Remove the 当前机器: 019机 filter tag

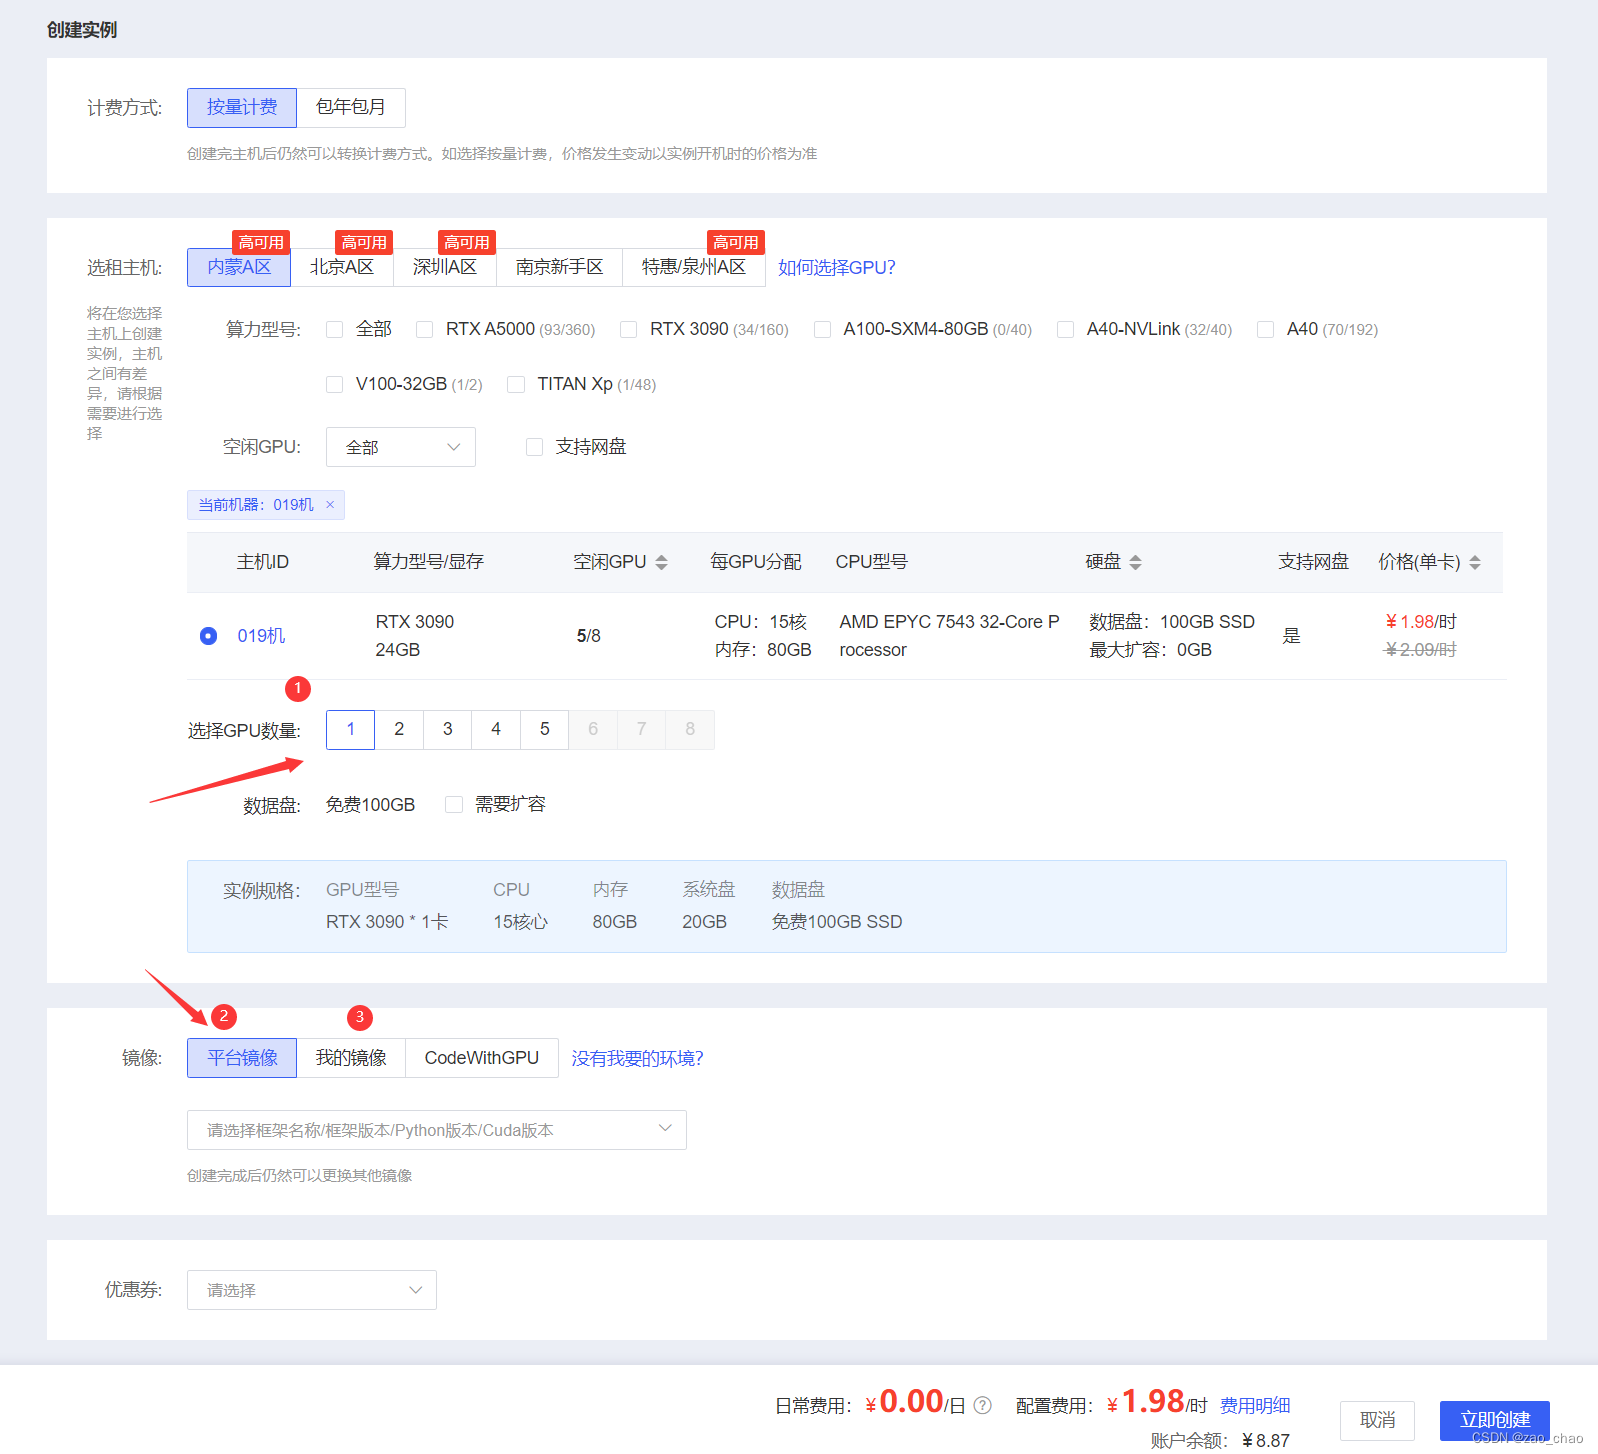[330, 505]
